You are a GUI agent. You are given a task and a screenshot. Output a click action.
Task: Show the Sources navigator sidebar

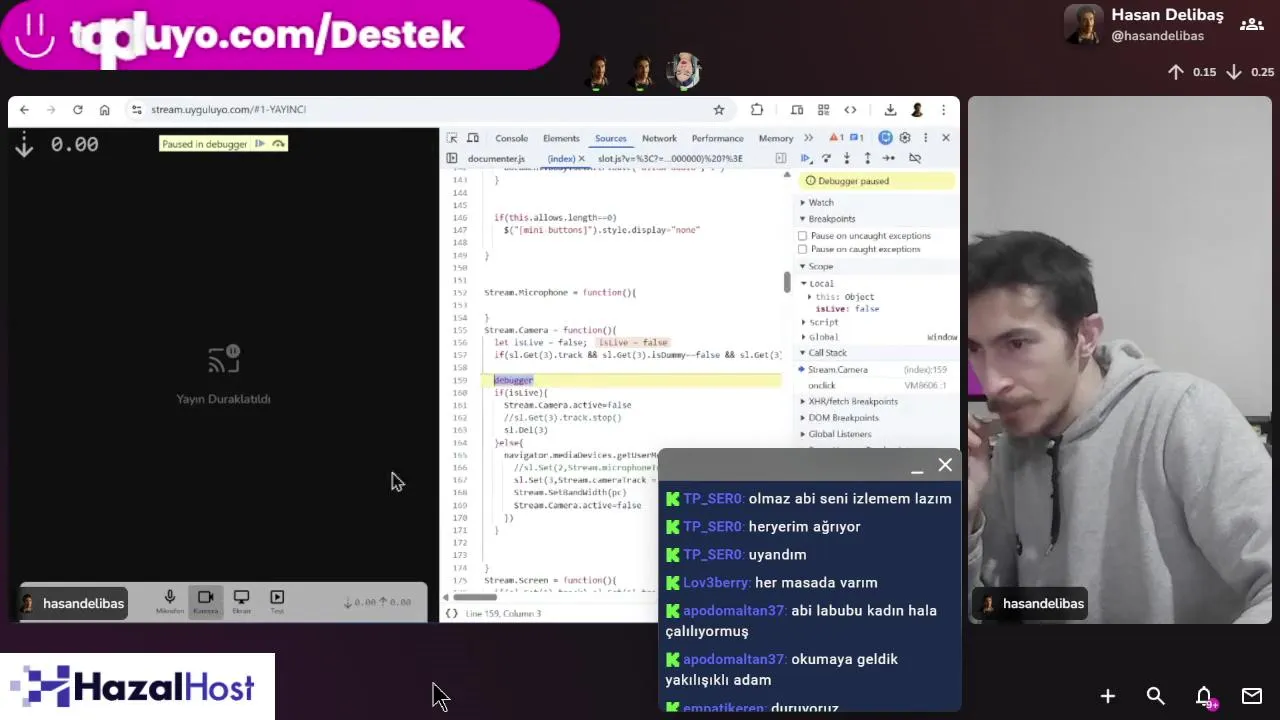pos(452,158)
